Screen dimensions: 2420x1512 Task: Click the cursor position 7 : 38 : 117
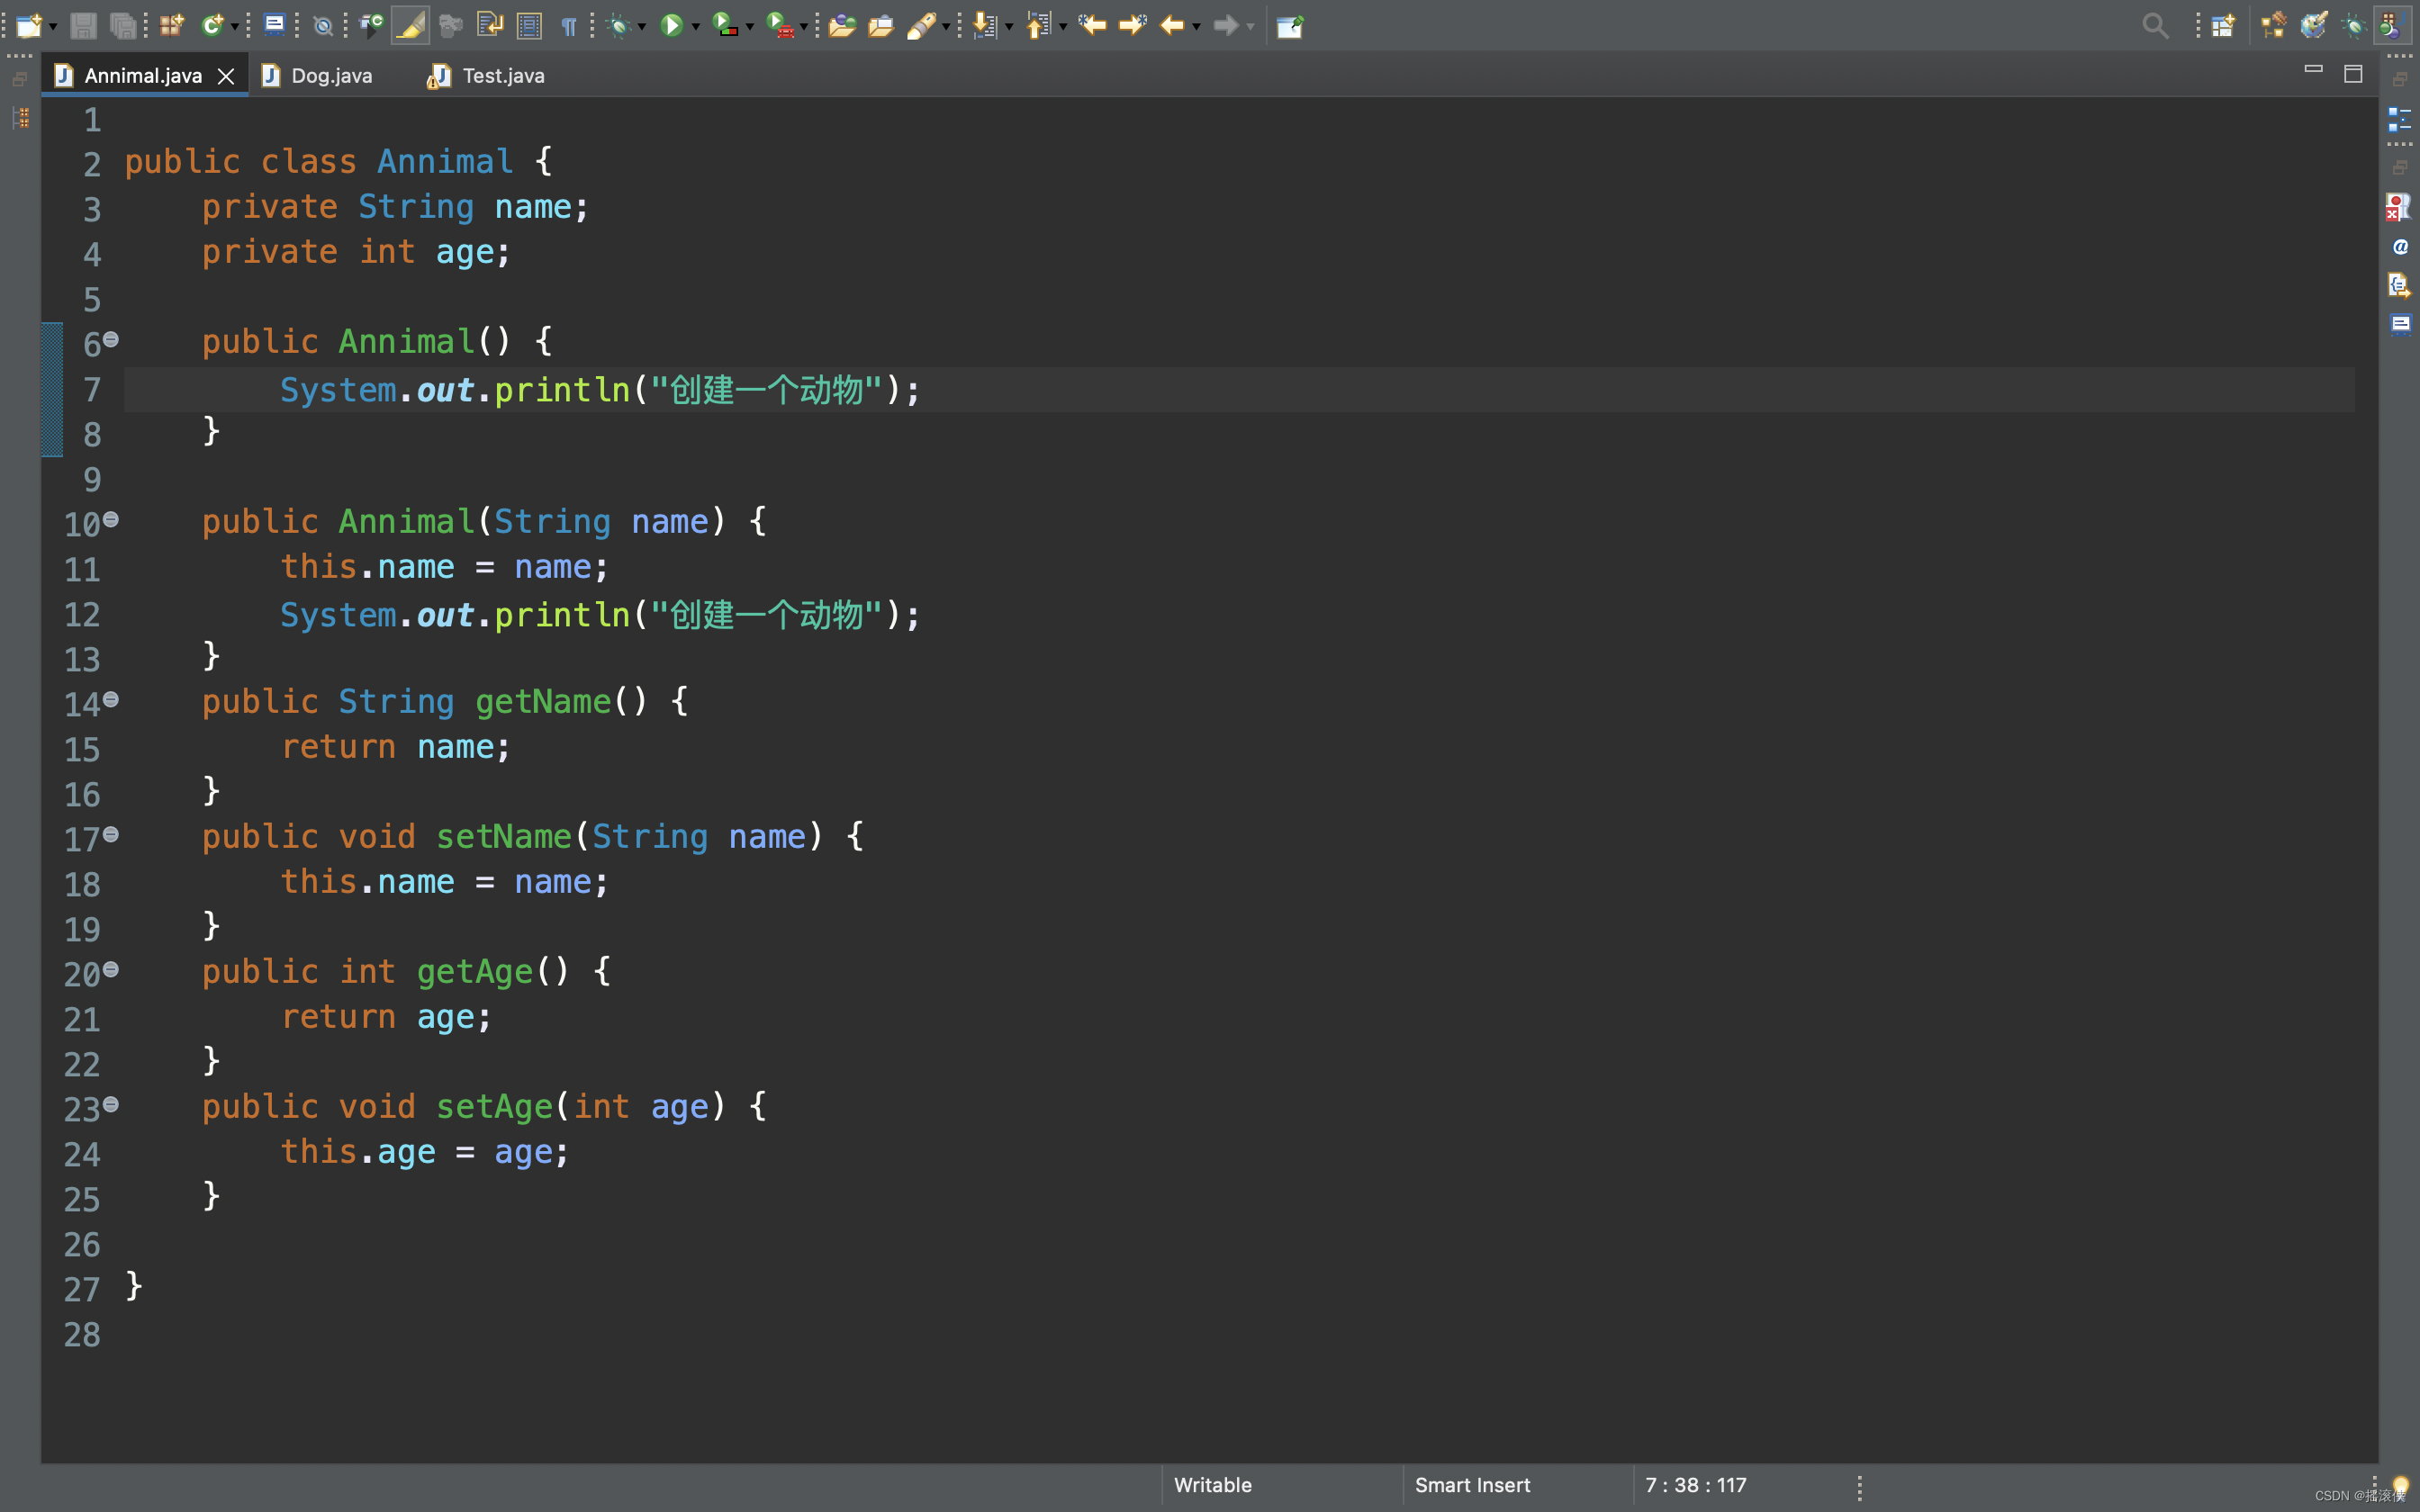tap(1696, 1485)
